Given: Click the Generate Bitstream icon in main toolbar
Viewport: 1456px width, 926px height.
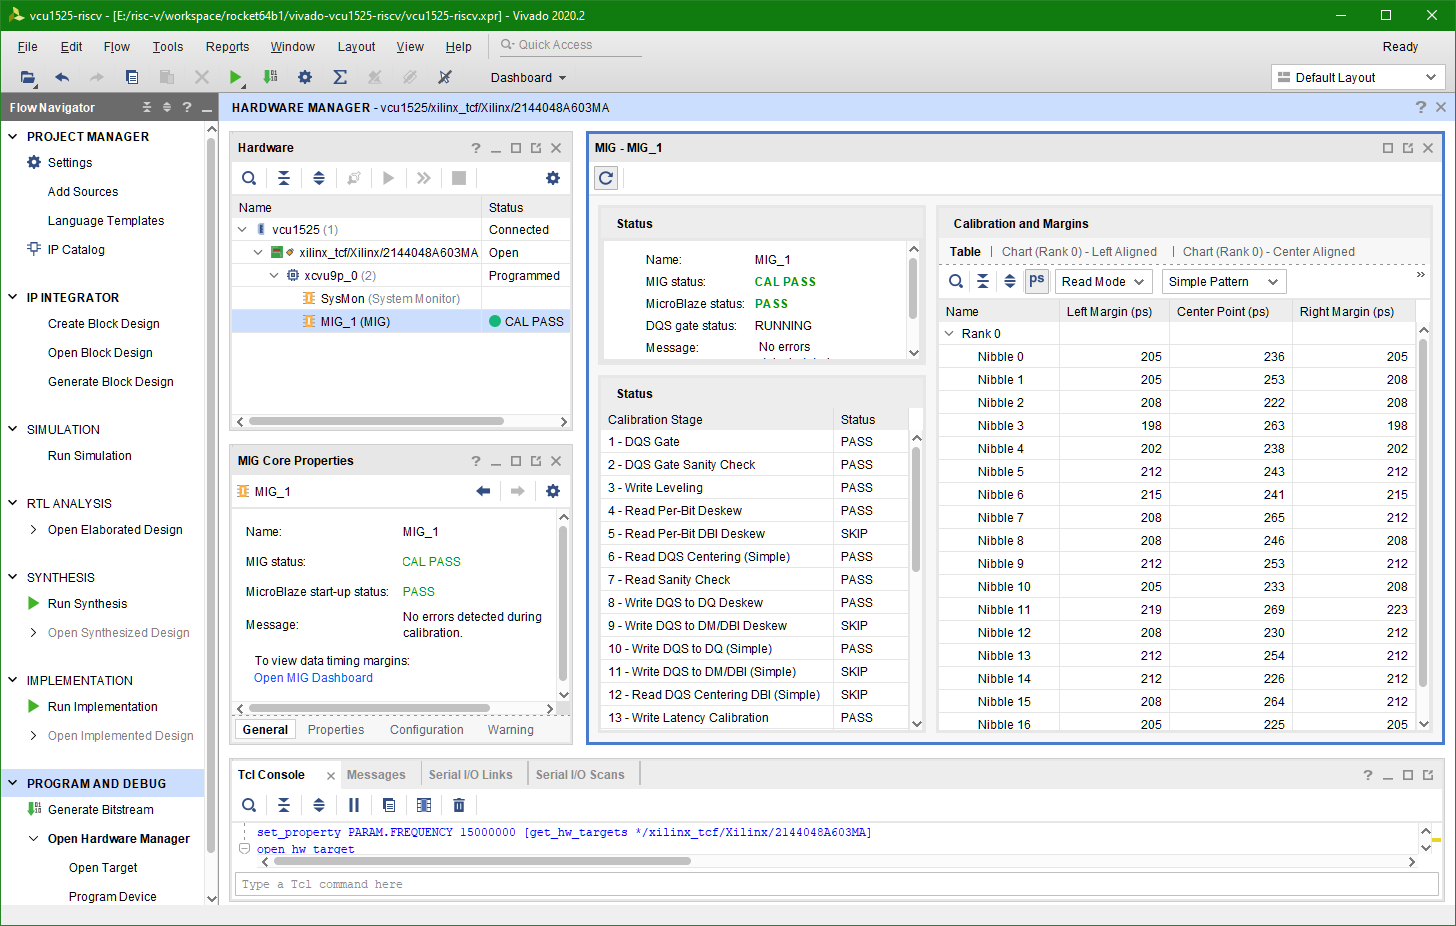Looking at the screenshot, I should [x=270, y=77].
